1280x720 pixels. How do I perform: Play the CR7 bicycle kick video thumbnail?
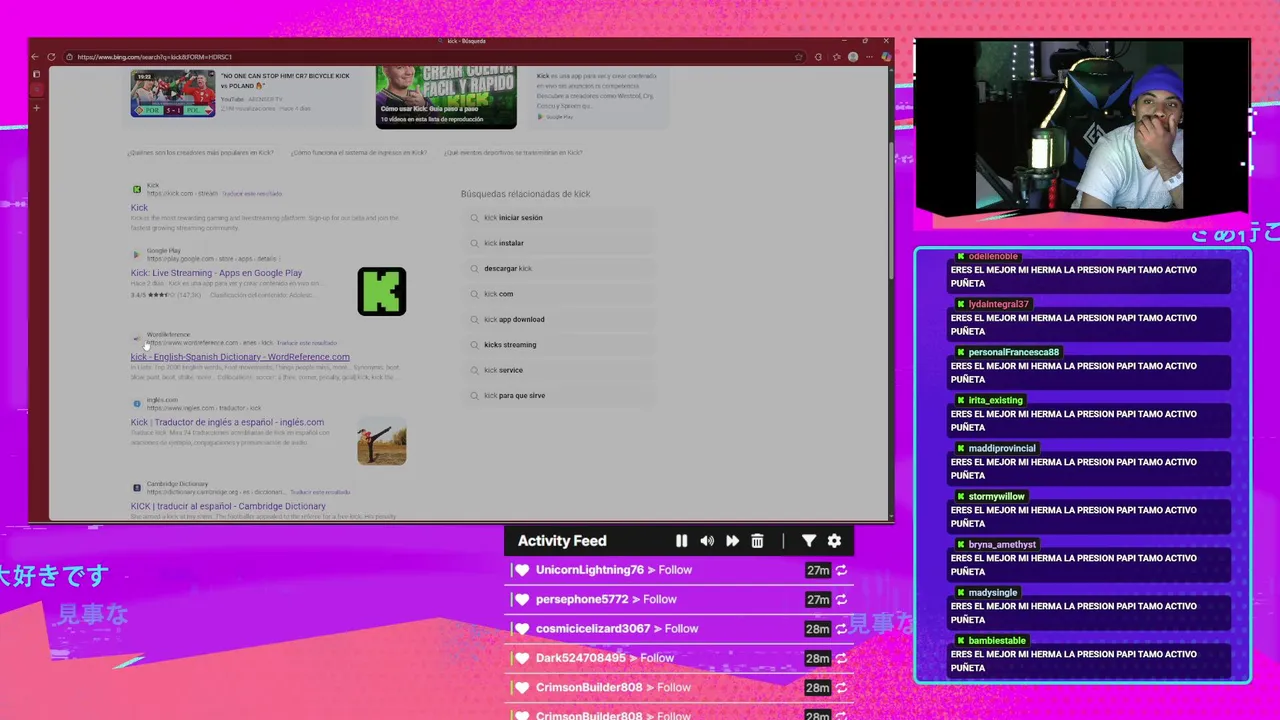coord(173,94)
